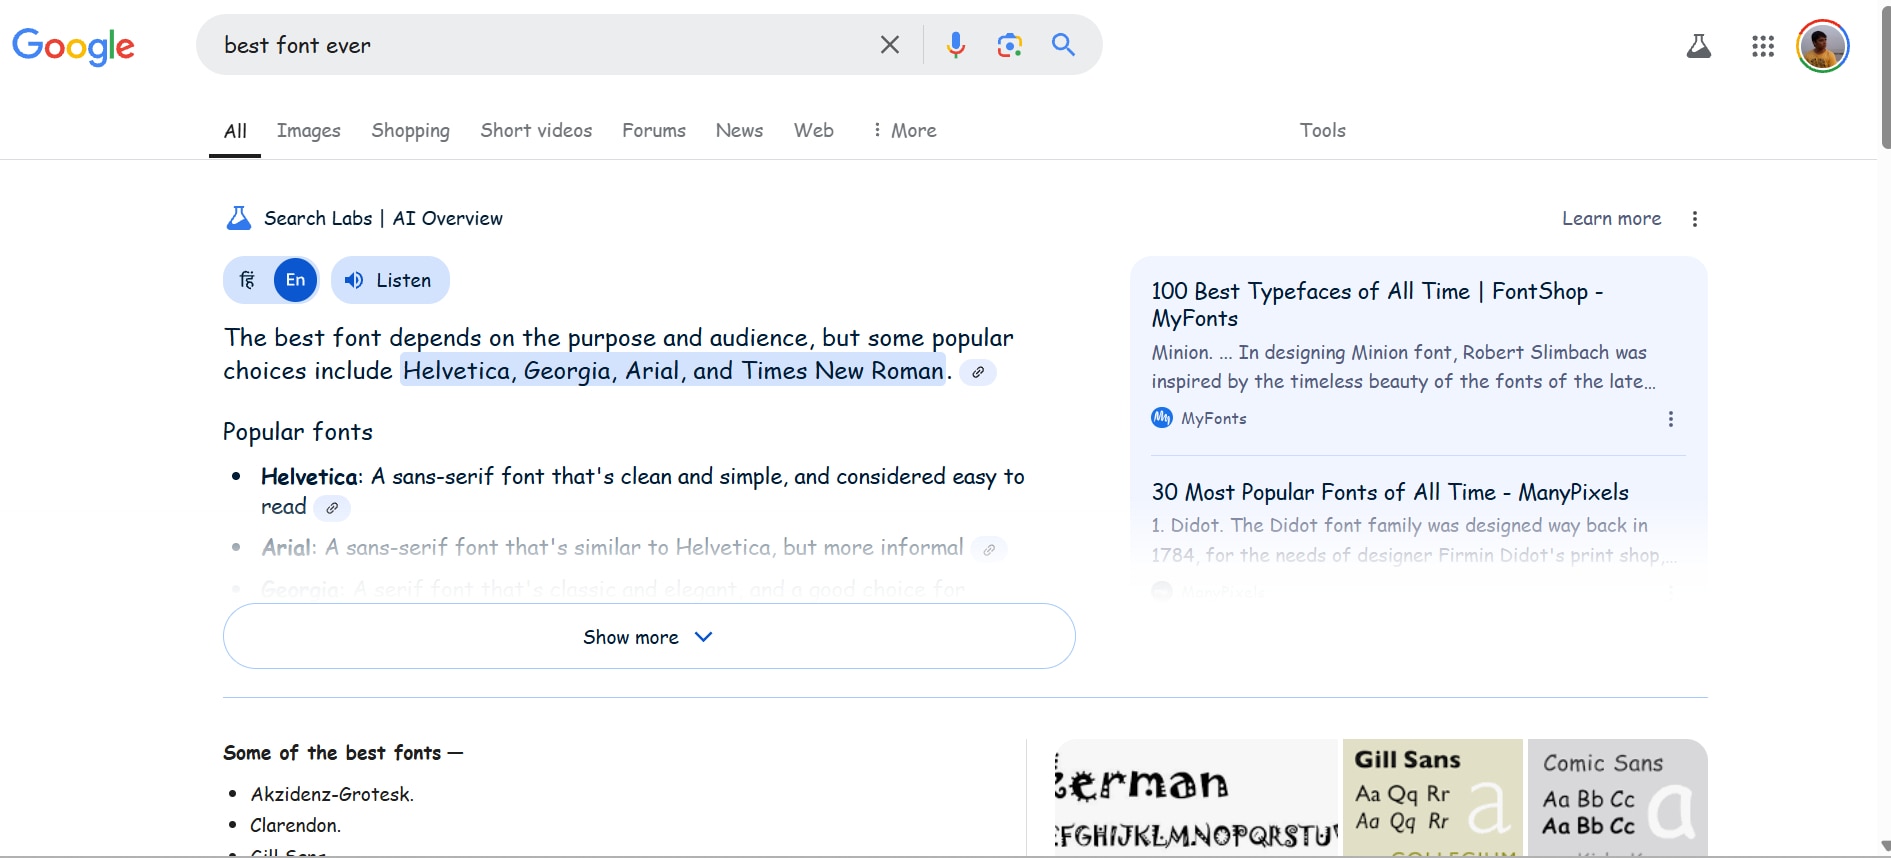
Task: Open the More search filters dropdown
Action: click(x=905, y=130)
